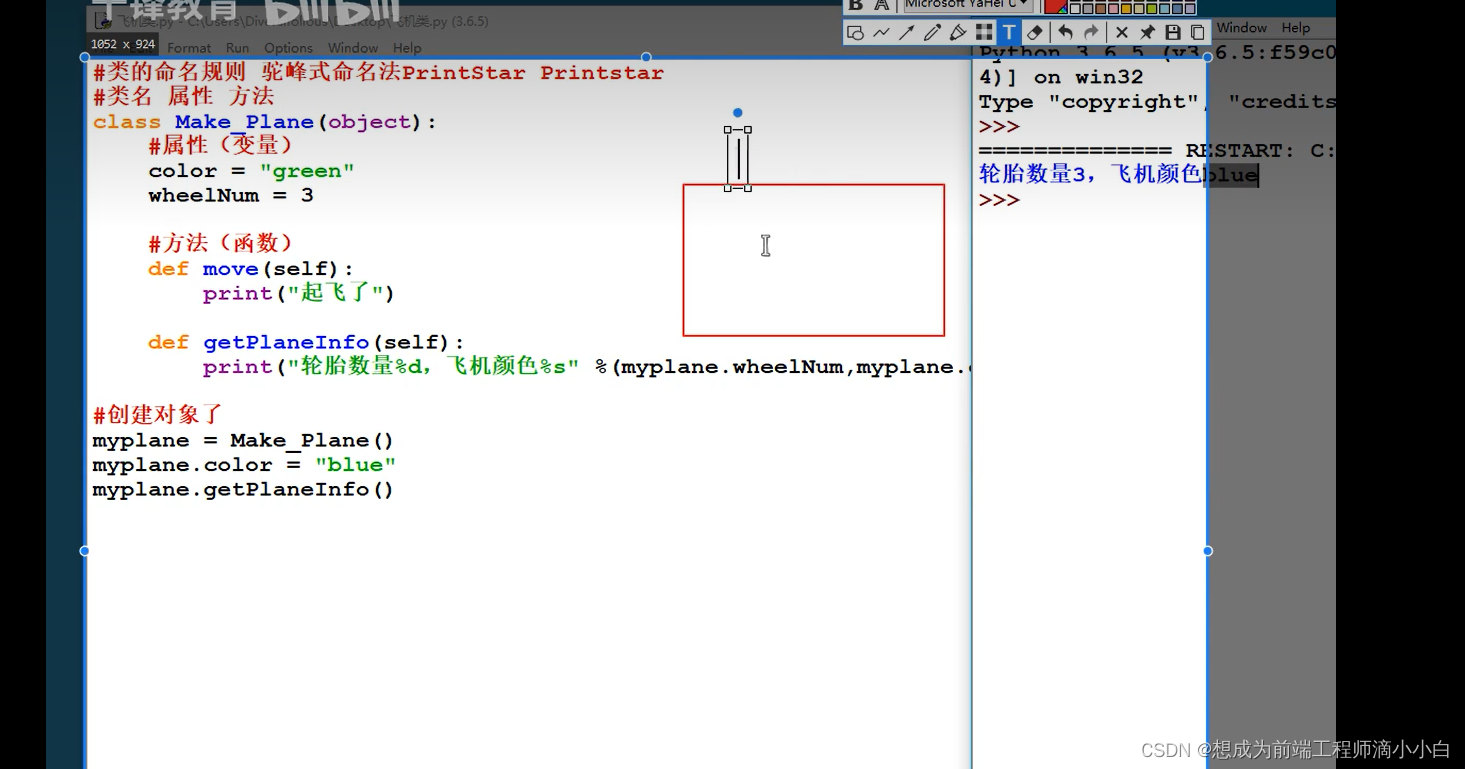Select the curved line drawing tool

[881, 33]
